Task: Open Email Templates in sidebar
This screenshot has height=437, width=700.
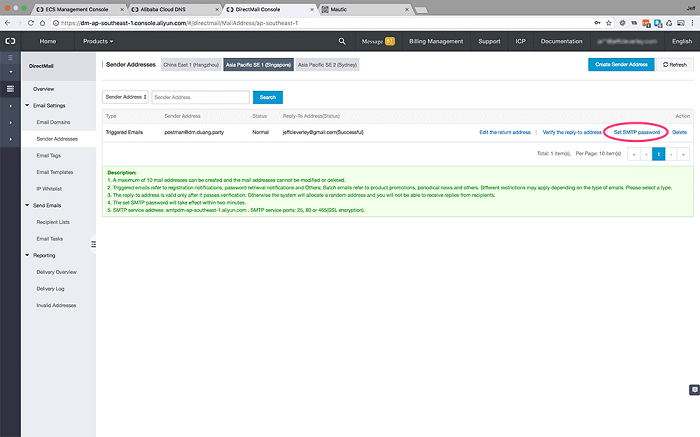Action: (55, 172)
